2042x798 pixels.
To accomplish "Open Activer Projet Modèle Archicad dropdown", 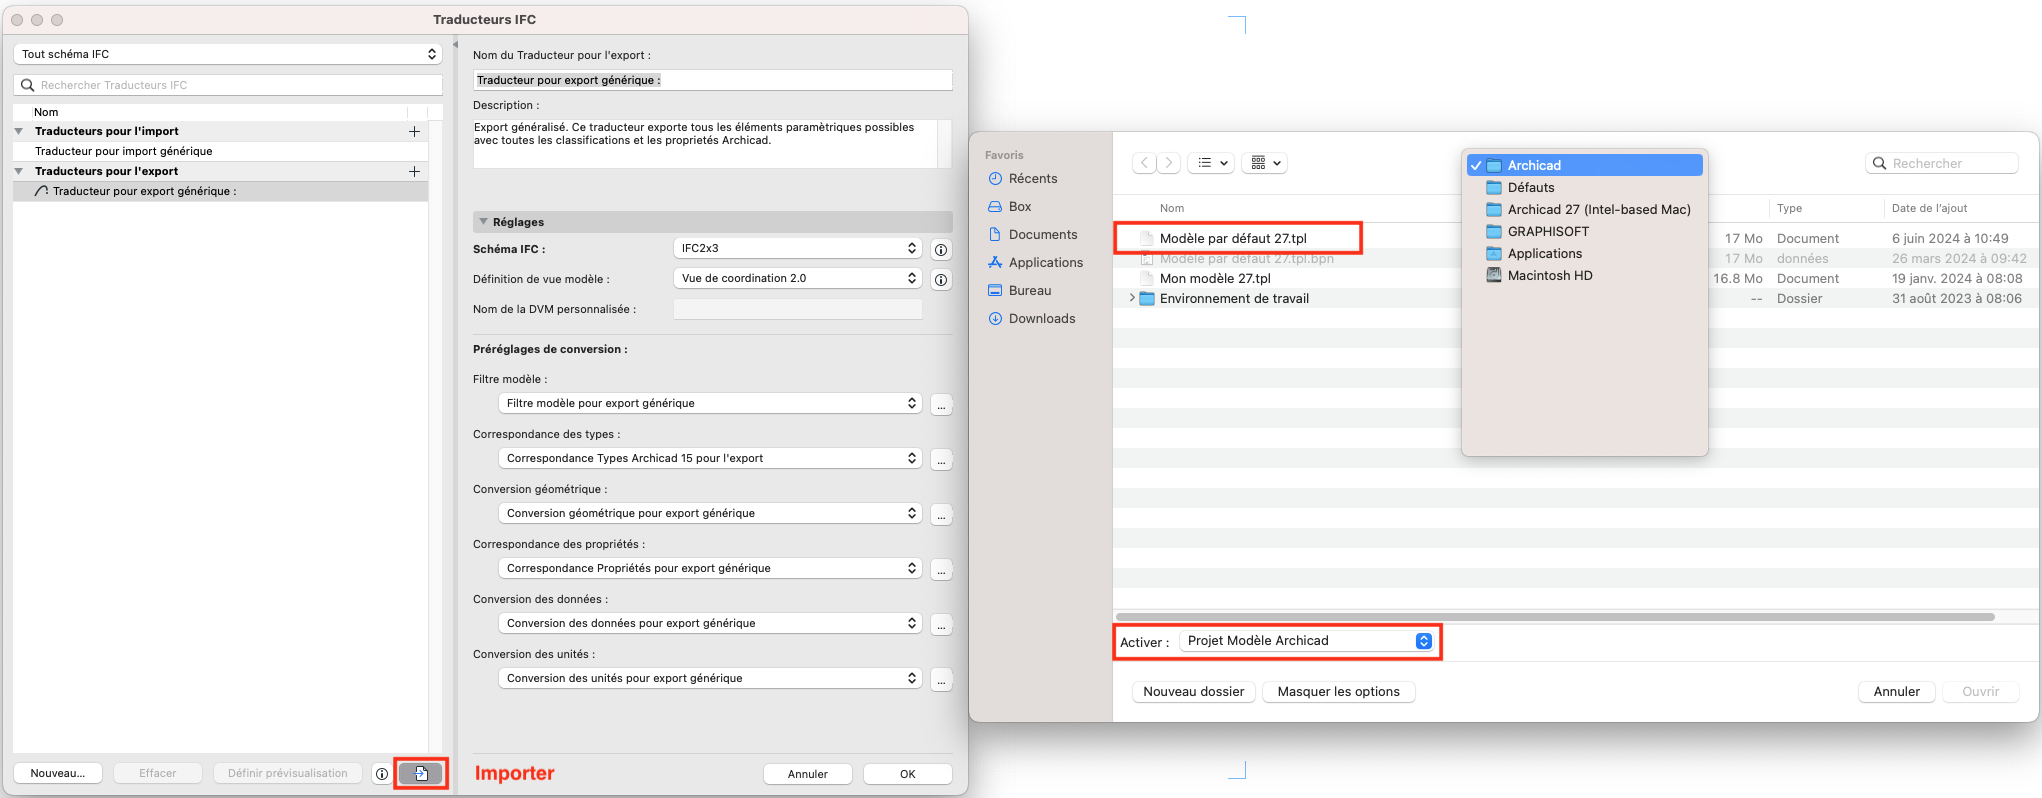I will 1307,641.
